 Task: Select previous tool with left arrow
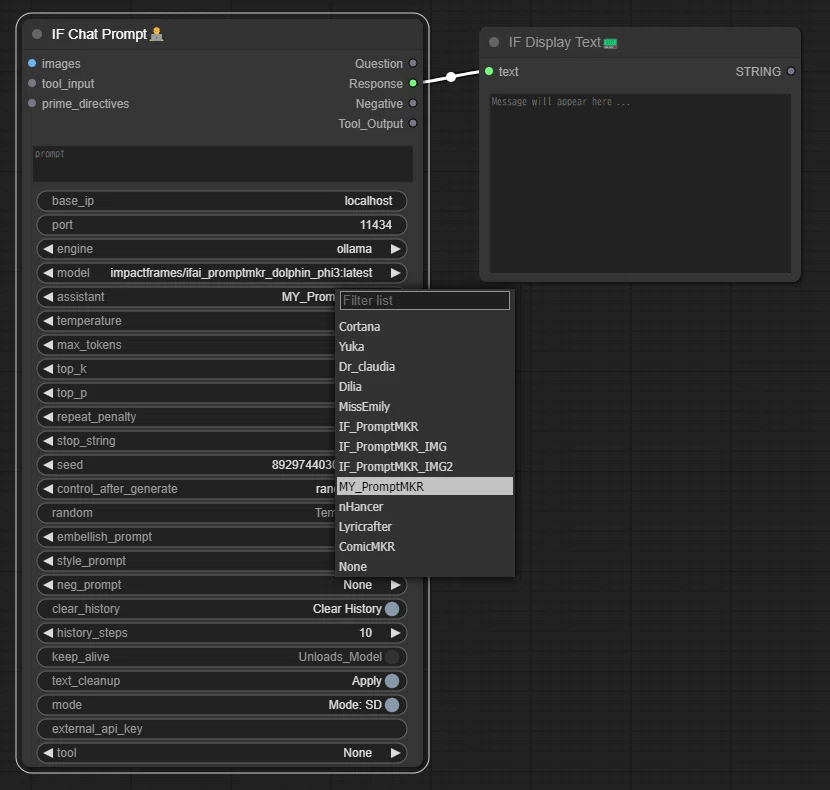tap(48, 752)
